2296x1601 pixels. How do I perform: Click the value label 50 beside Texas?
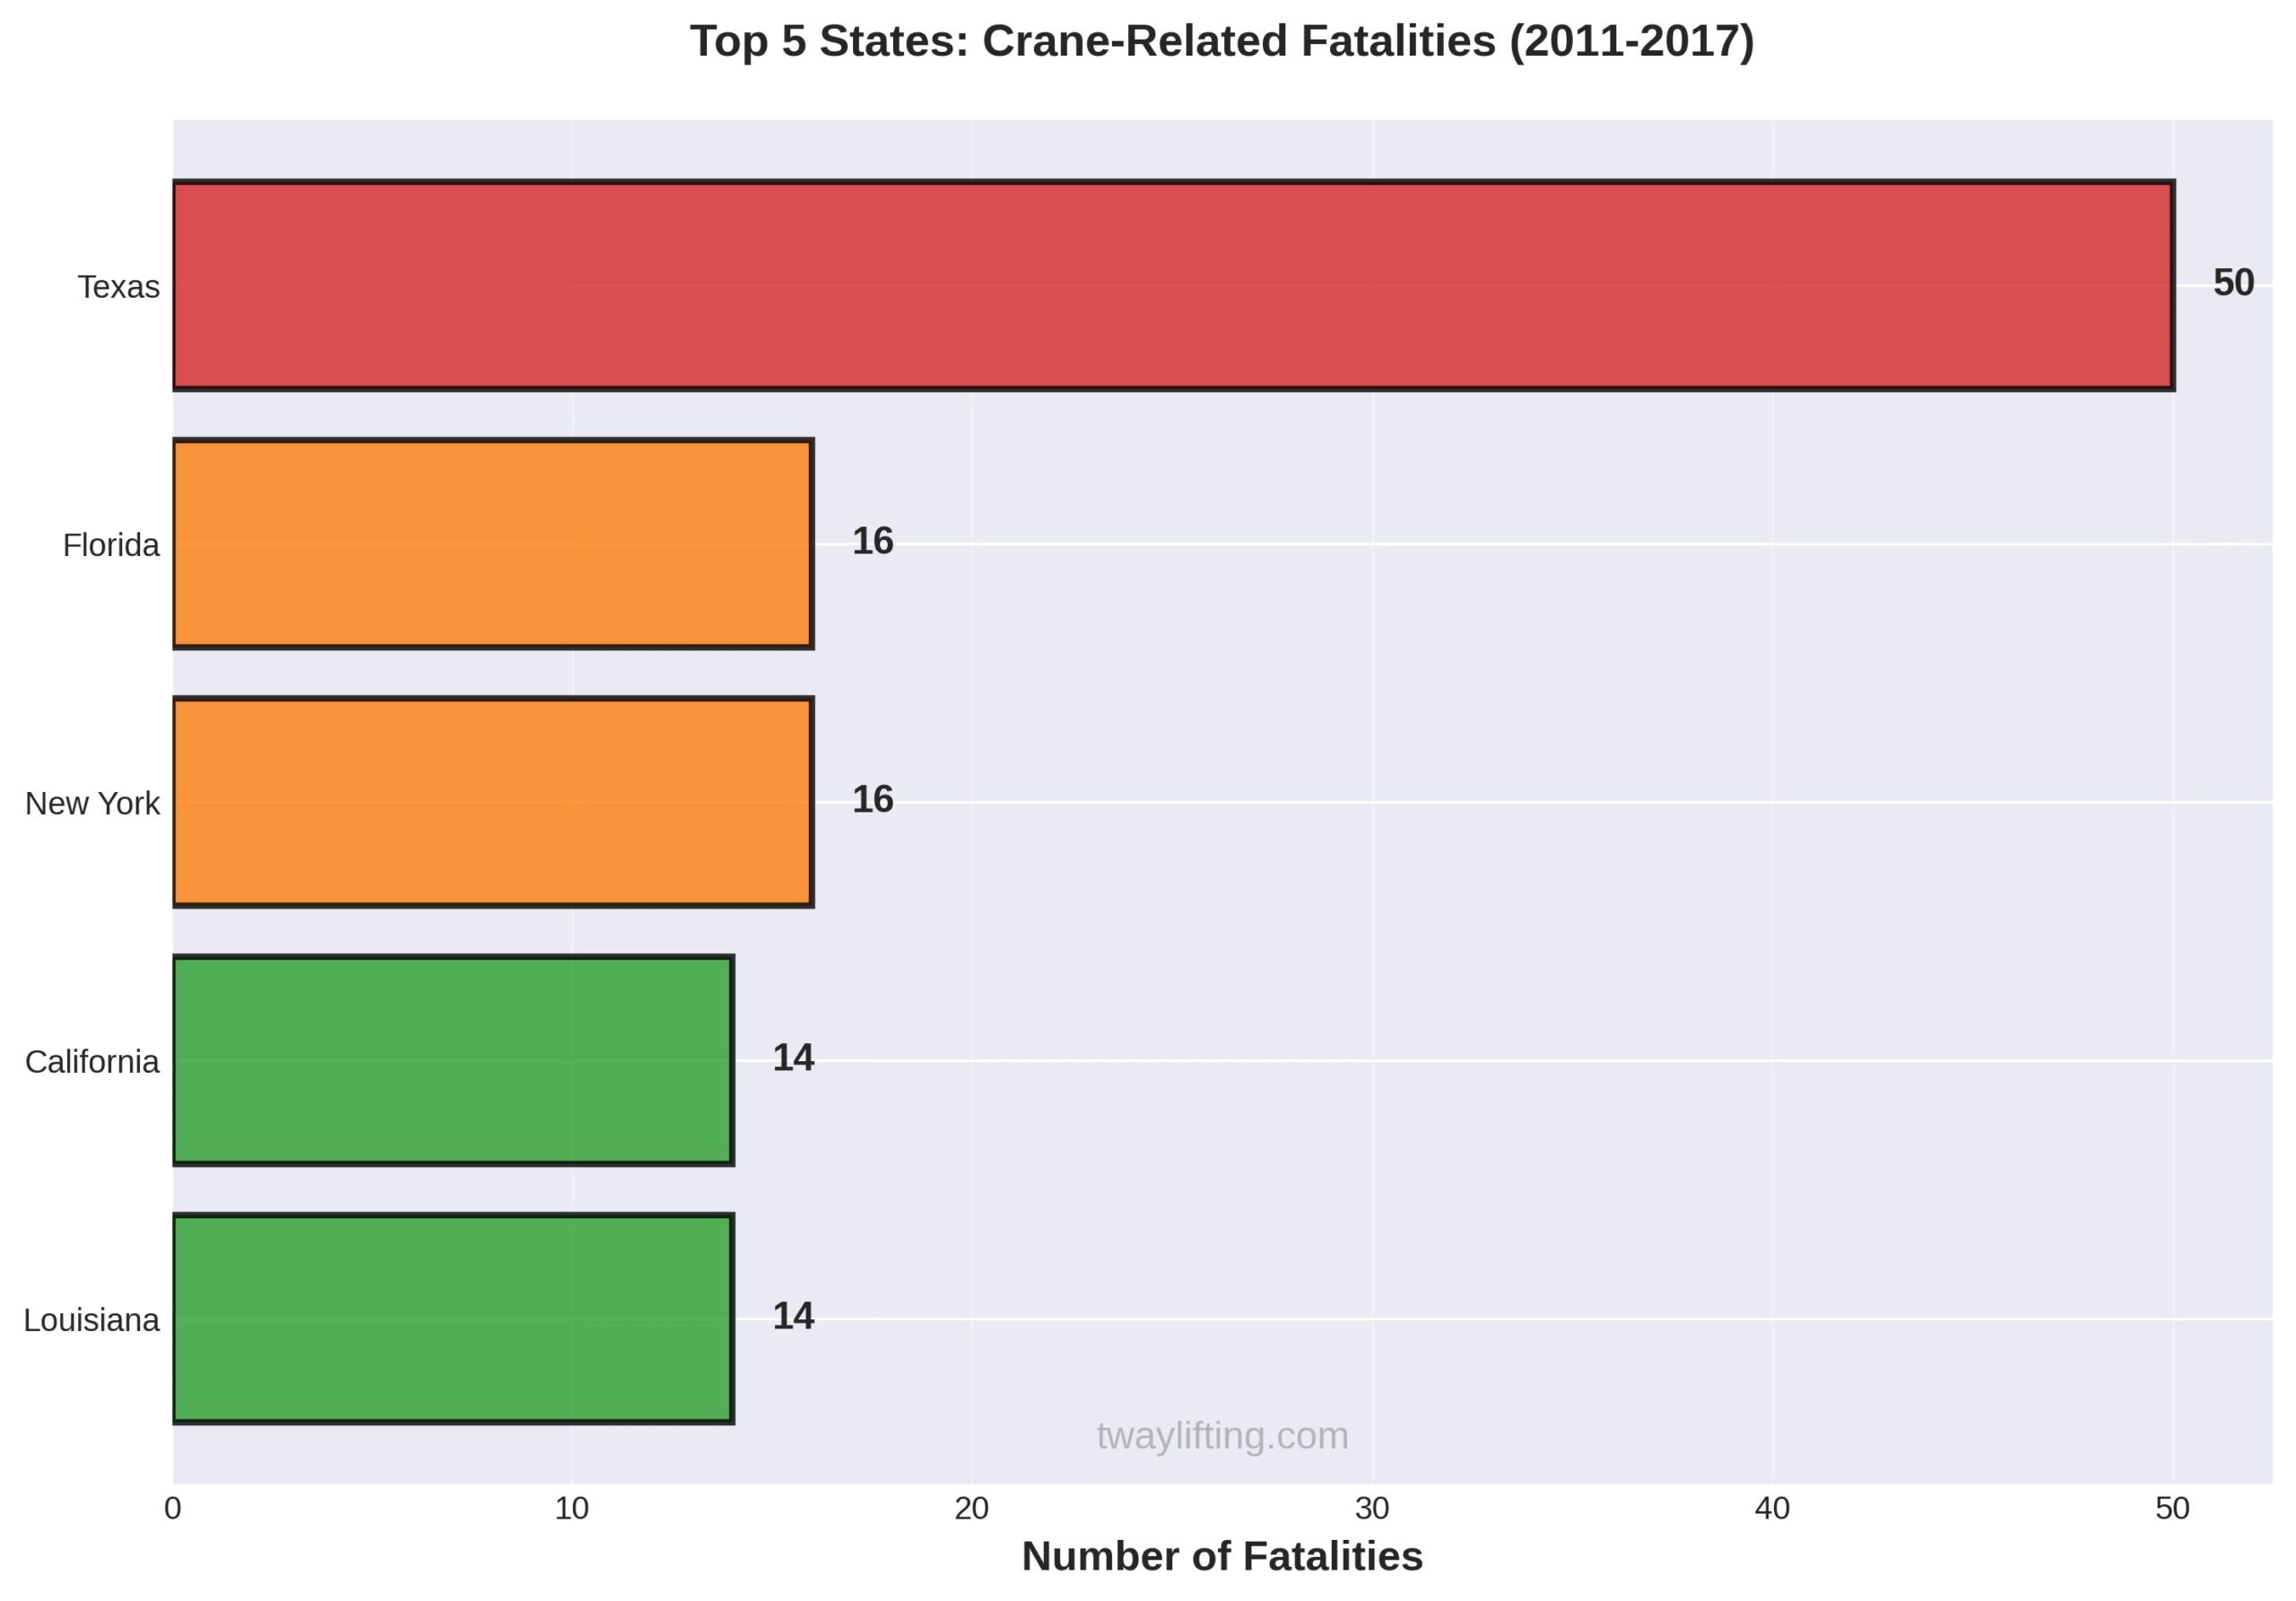(x=2233, y=283)
